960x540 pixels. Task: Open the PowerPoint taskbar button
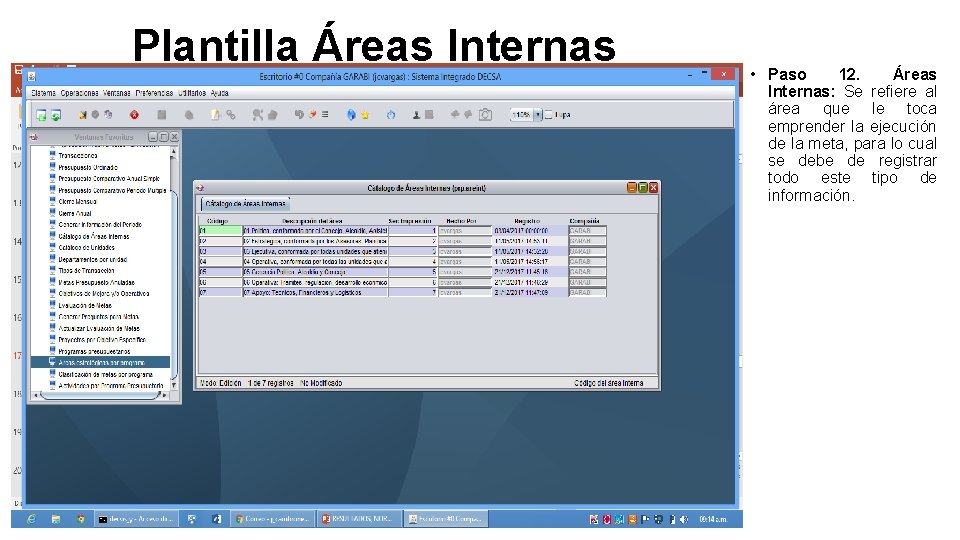(x=359, y=519)
